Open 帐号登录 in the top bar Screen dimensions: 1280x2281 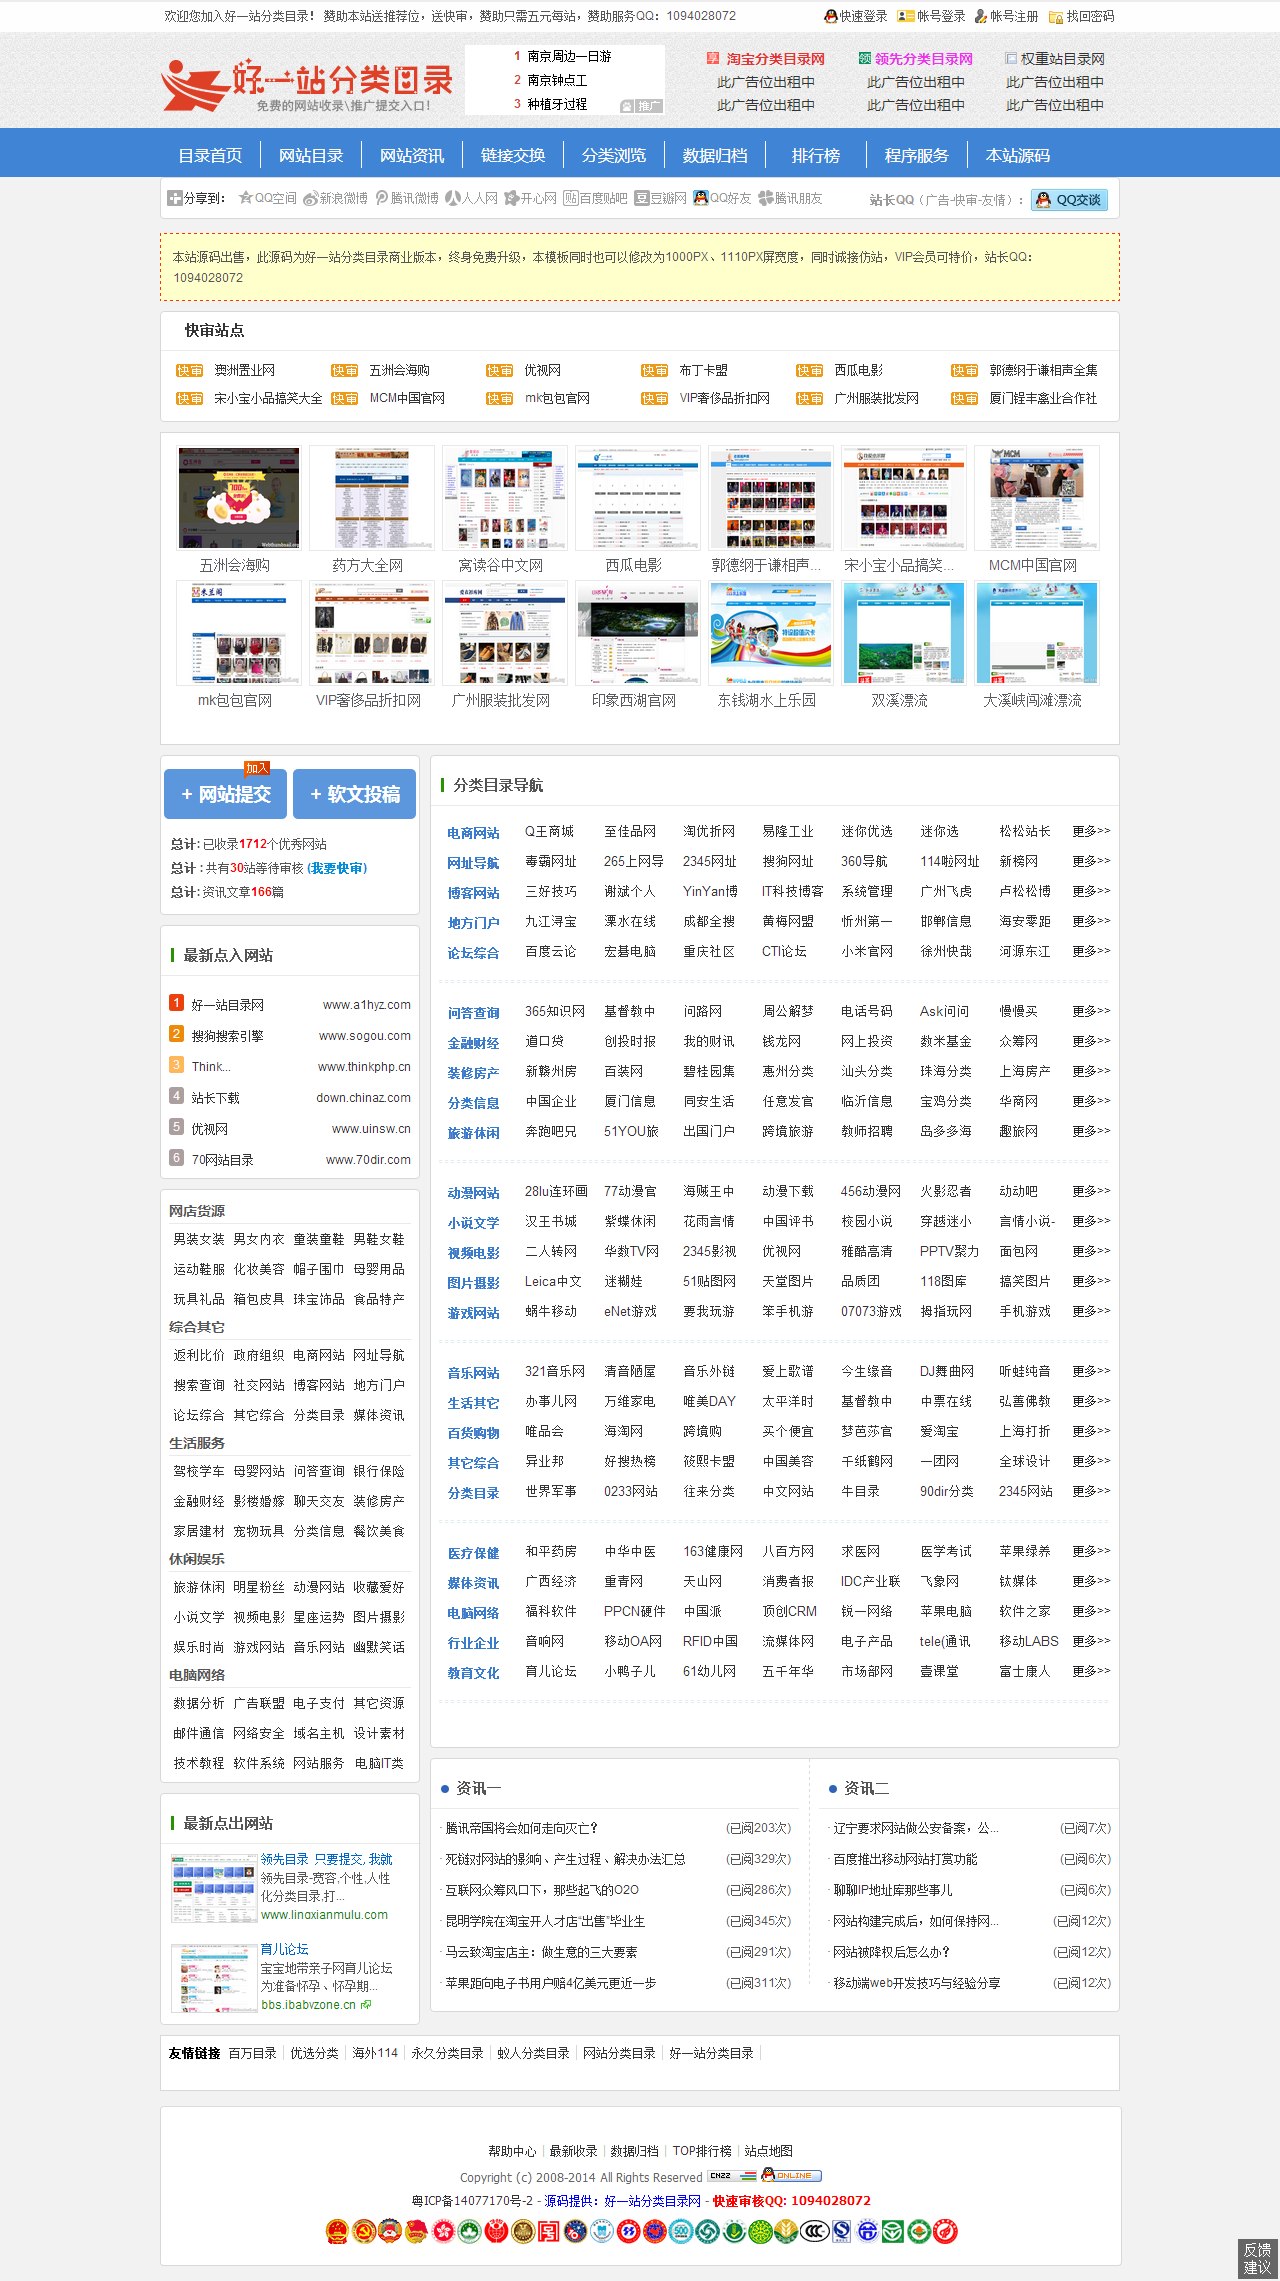click(x=931, y=16)
